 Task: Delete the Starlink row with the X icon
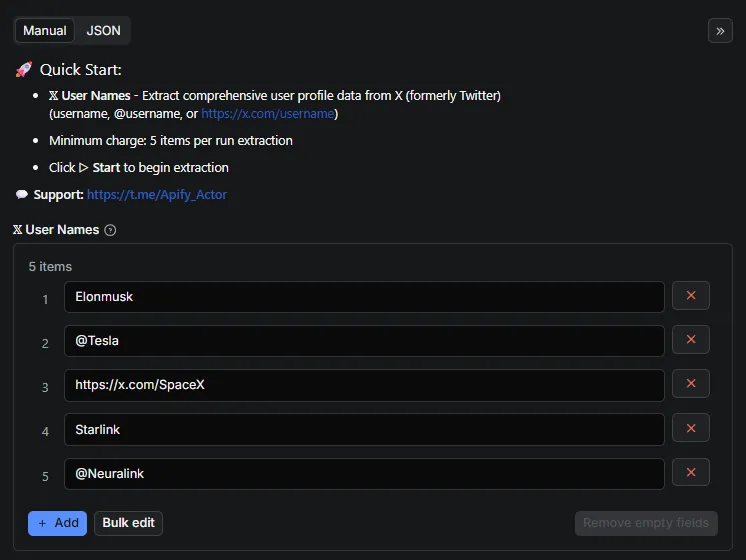click(x=691, y=429)
